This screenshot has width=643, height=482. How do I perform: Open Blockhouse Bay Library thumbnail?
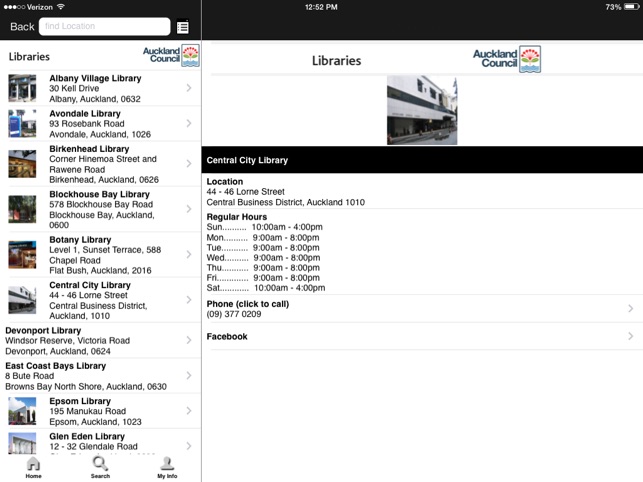[x=22, y=209]
